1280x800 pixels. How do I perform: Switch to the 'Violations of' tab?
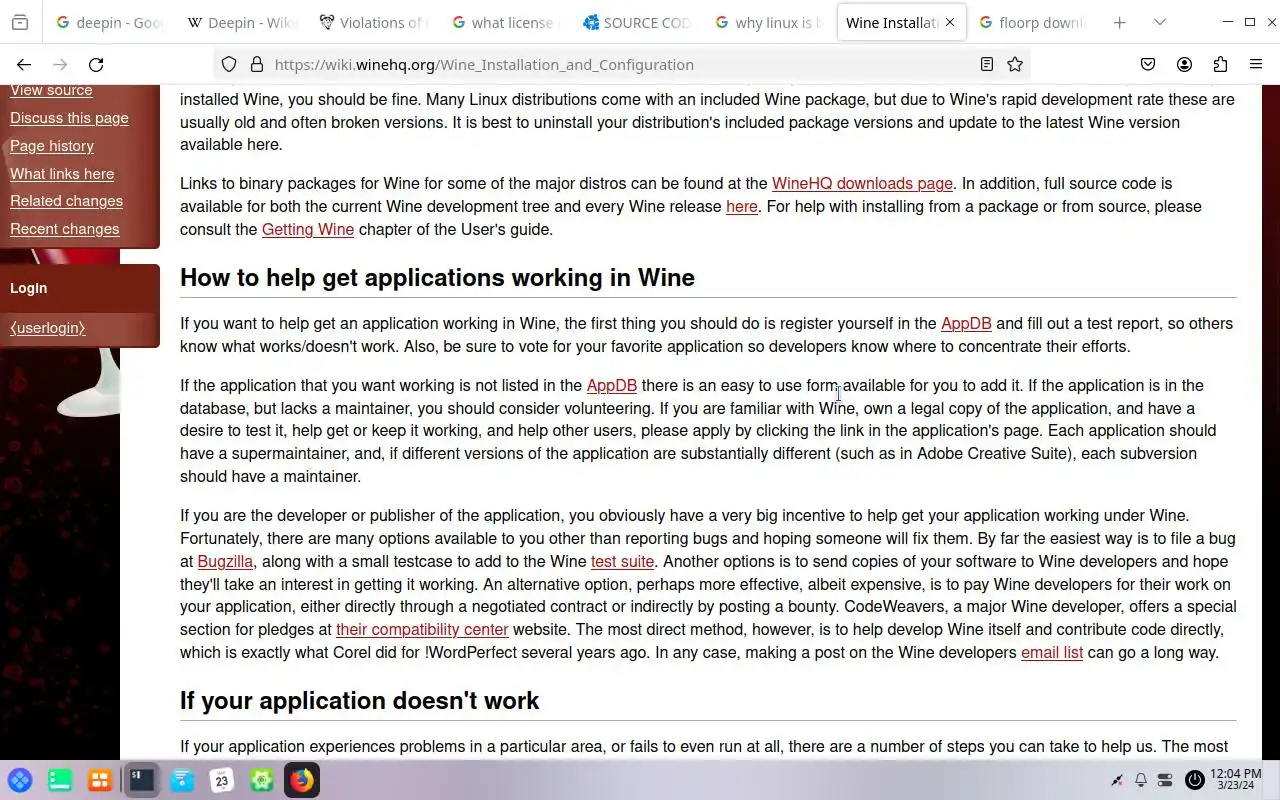pyautogui.click(x=373, y=22)
